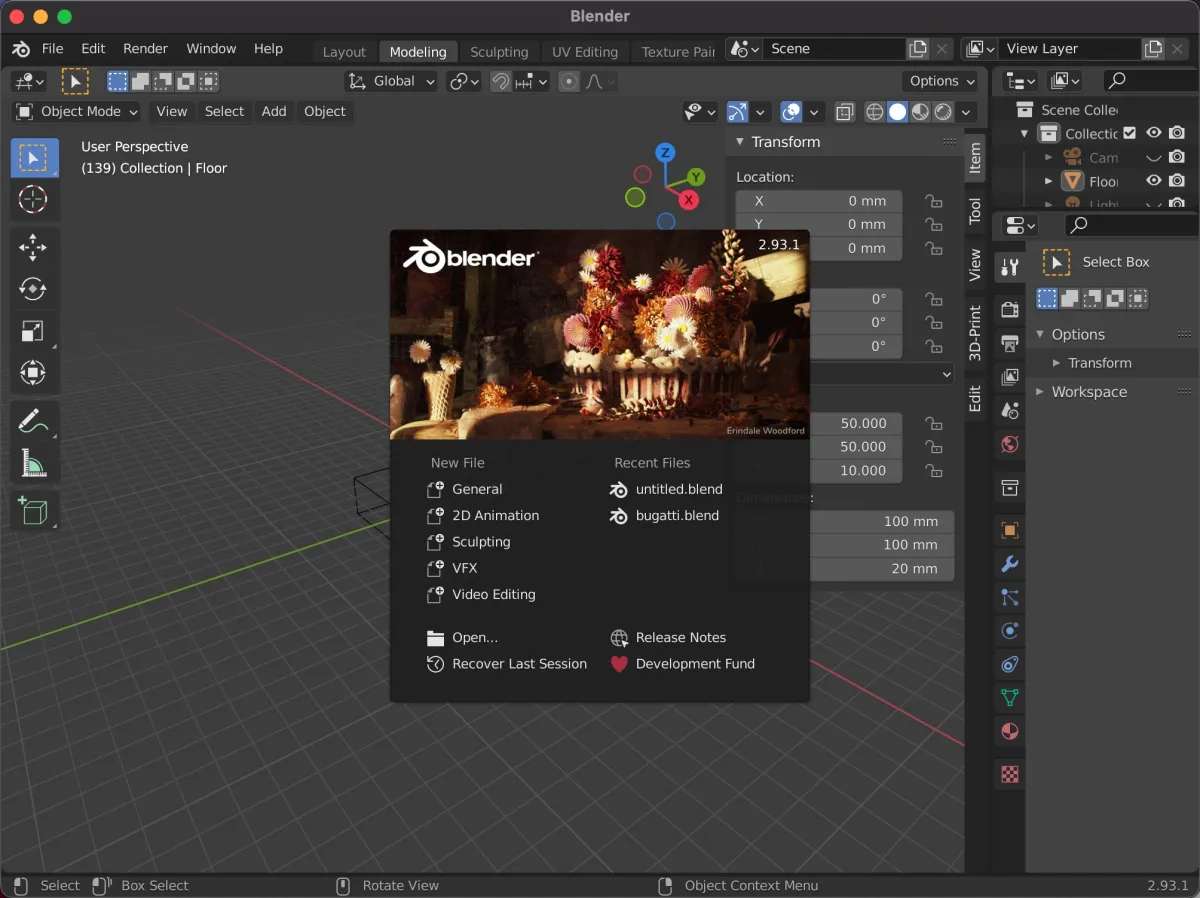Open the Render menu
1200x898 pixels.
point(145,49)
